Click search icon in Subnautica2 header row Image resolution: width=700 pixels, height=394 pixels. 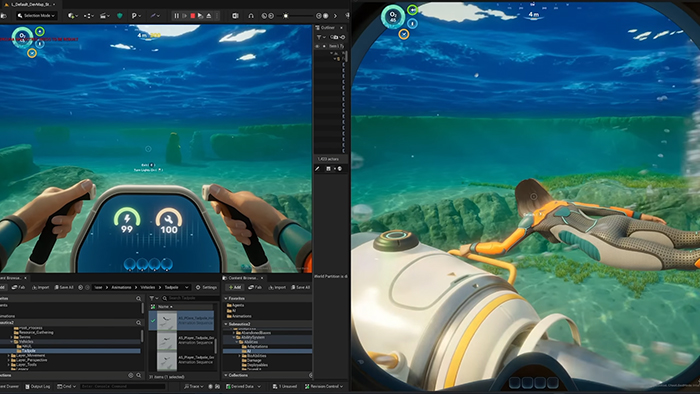point(138,322)
